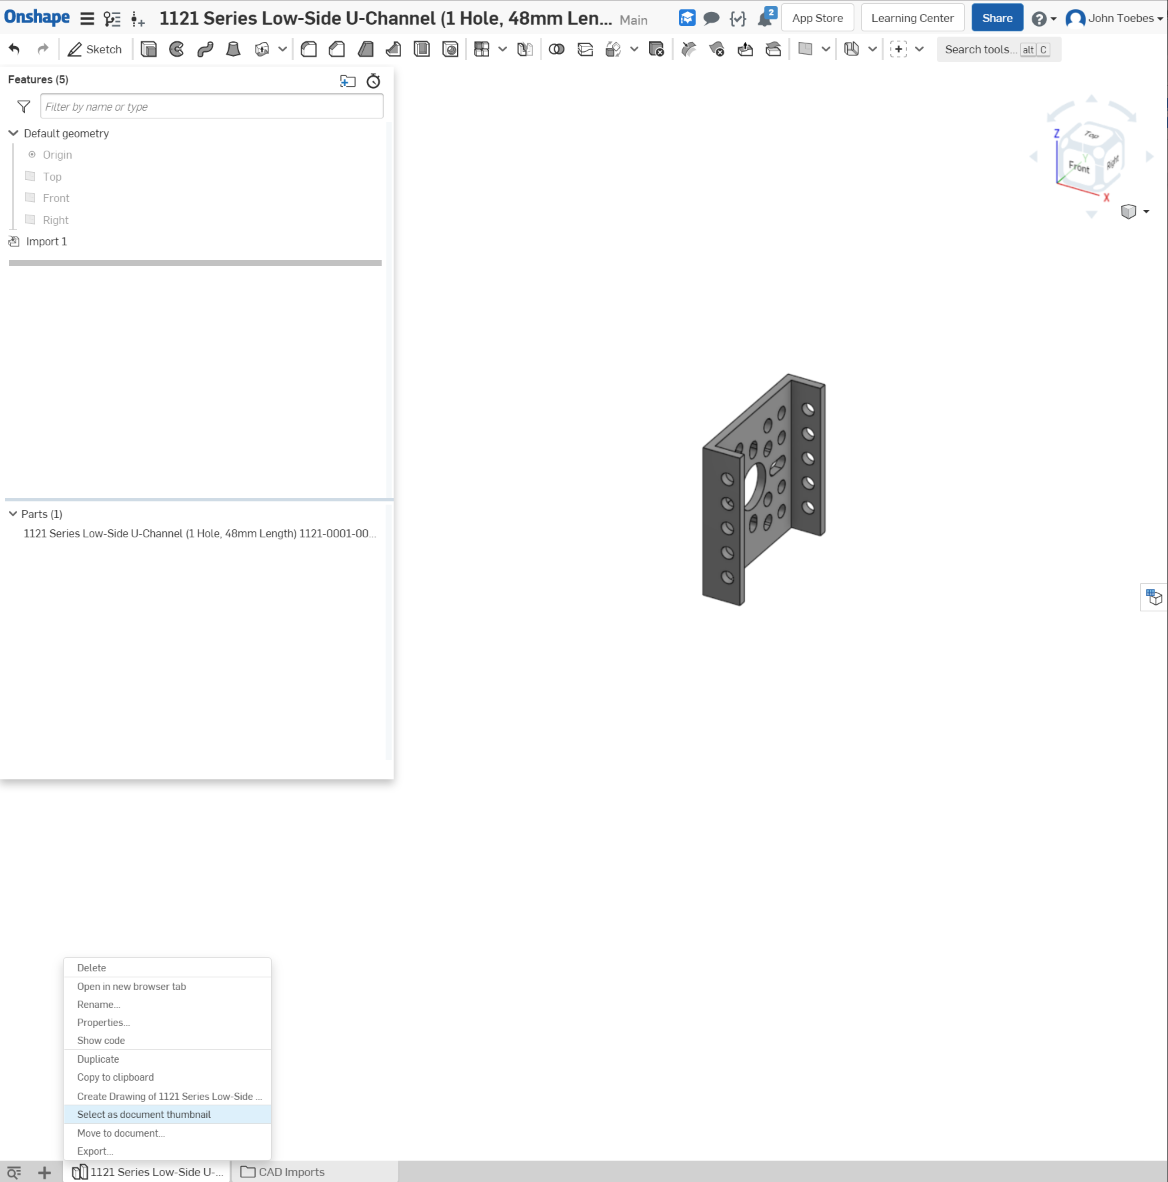Open the Transform tool dropdown
Screen dimensions: 1168x1182
click(x=634, y=49)
